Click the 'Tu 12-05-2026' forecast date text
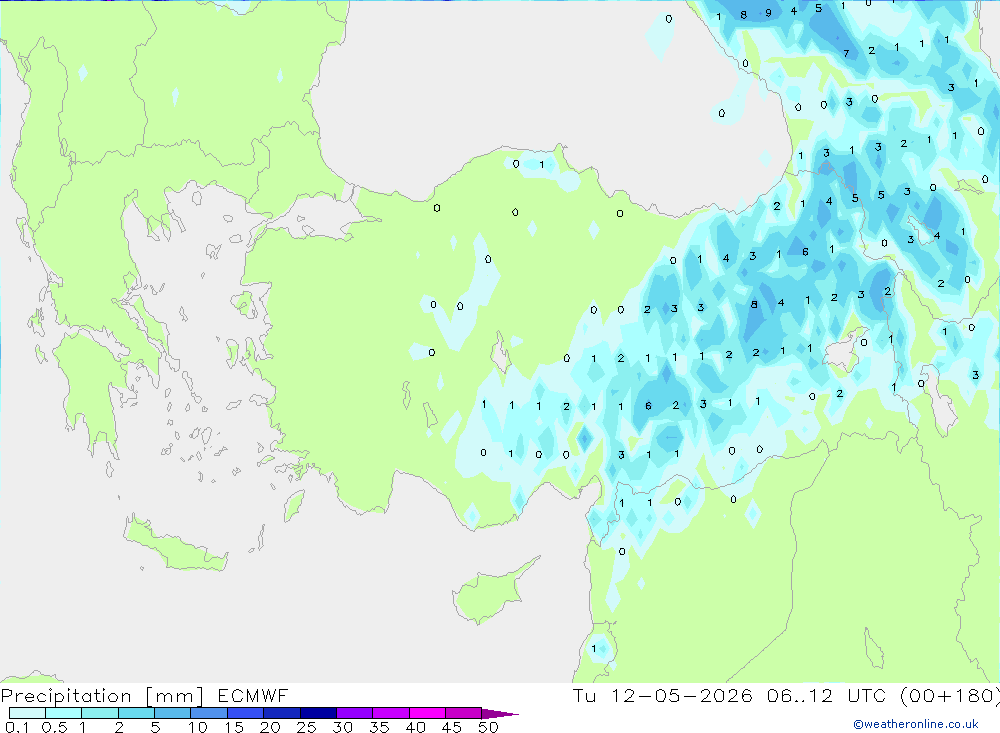 663,695
